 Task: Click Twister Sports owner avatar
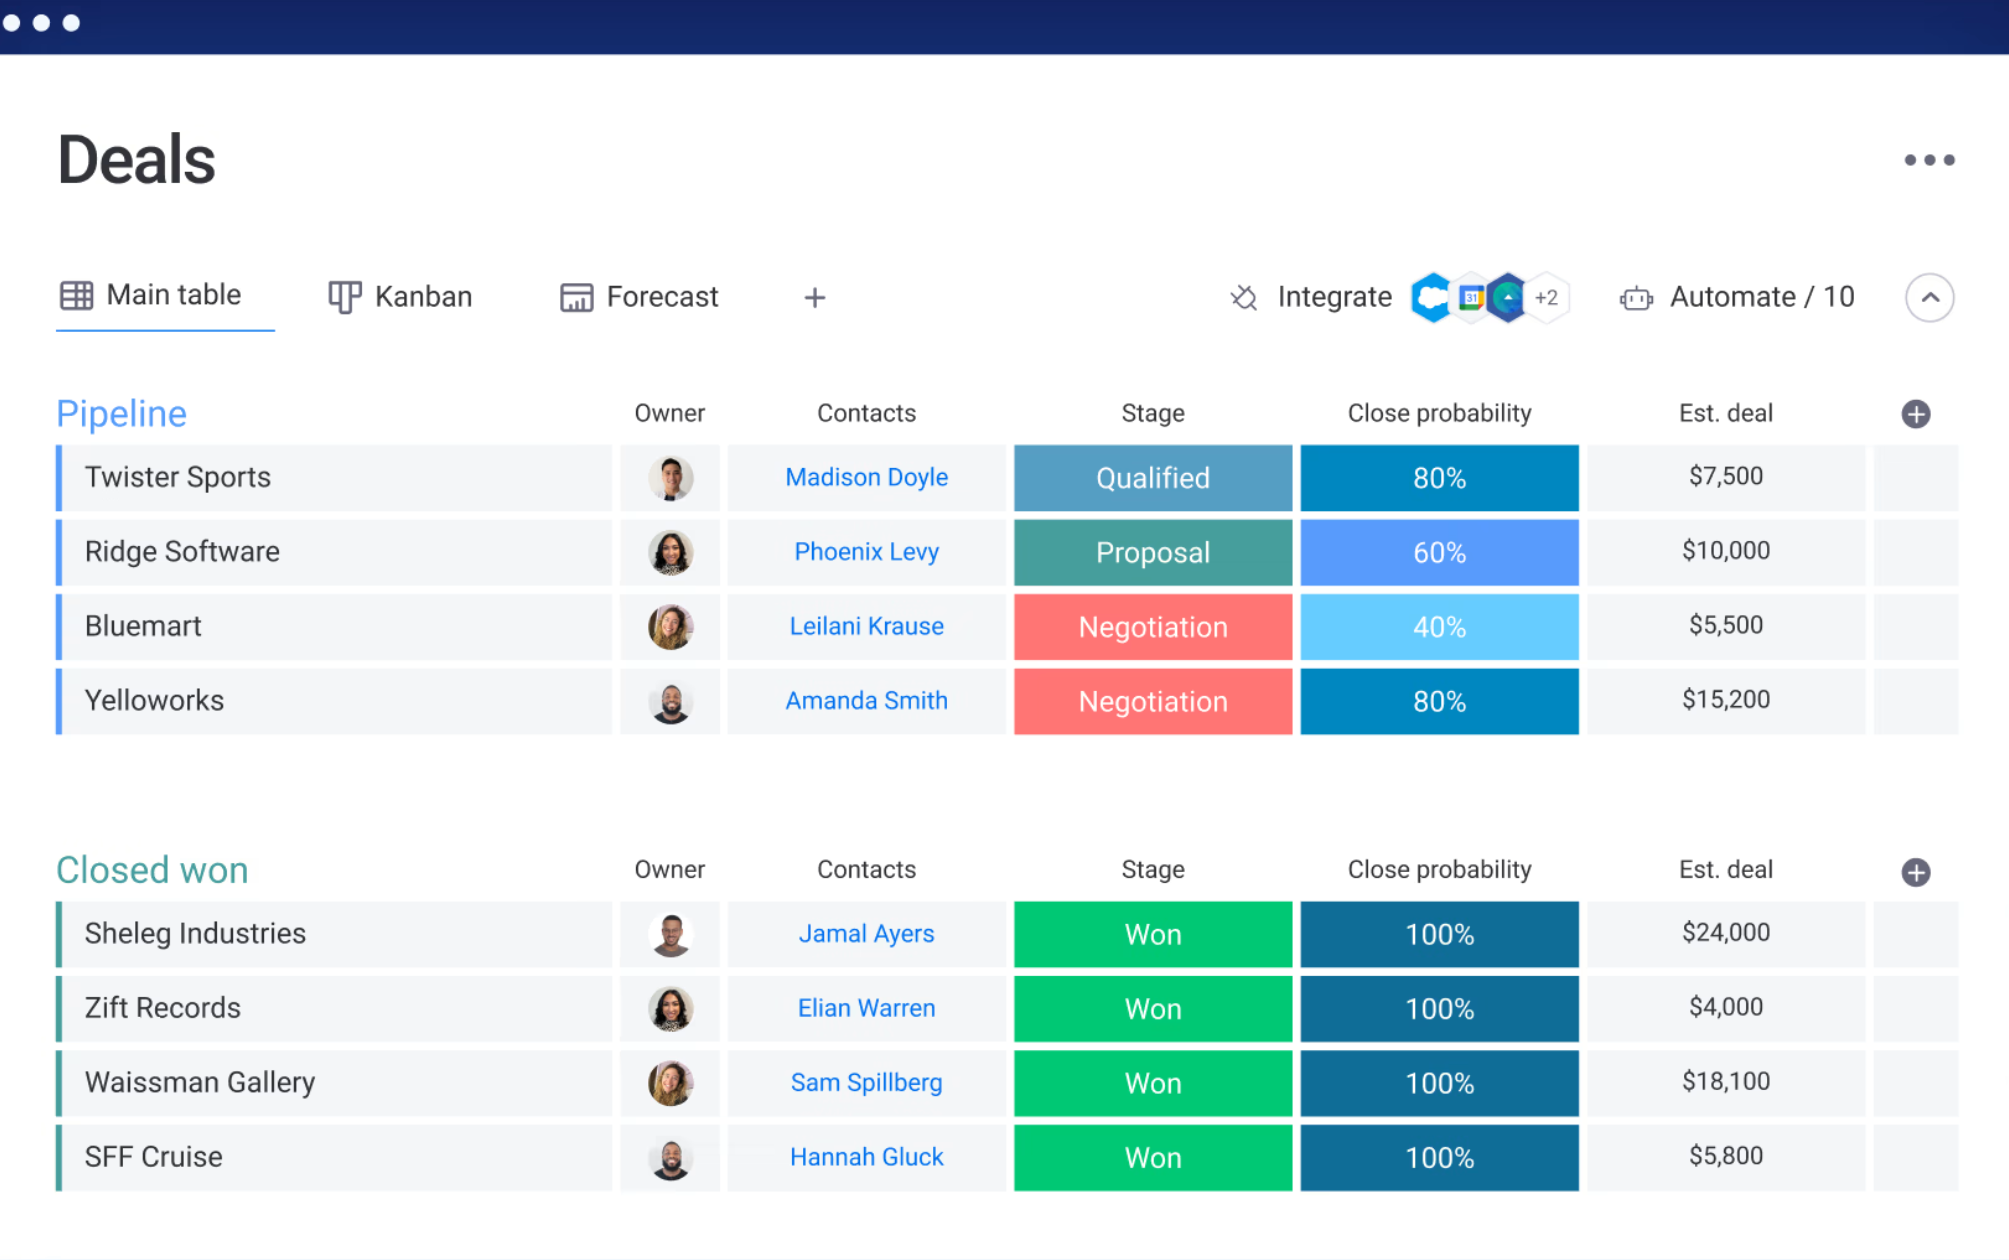click(x=670, y=478)
